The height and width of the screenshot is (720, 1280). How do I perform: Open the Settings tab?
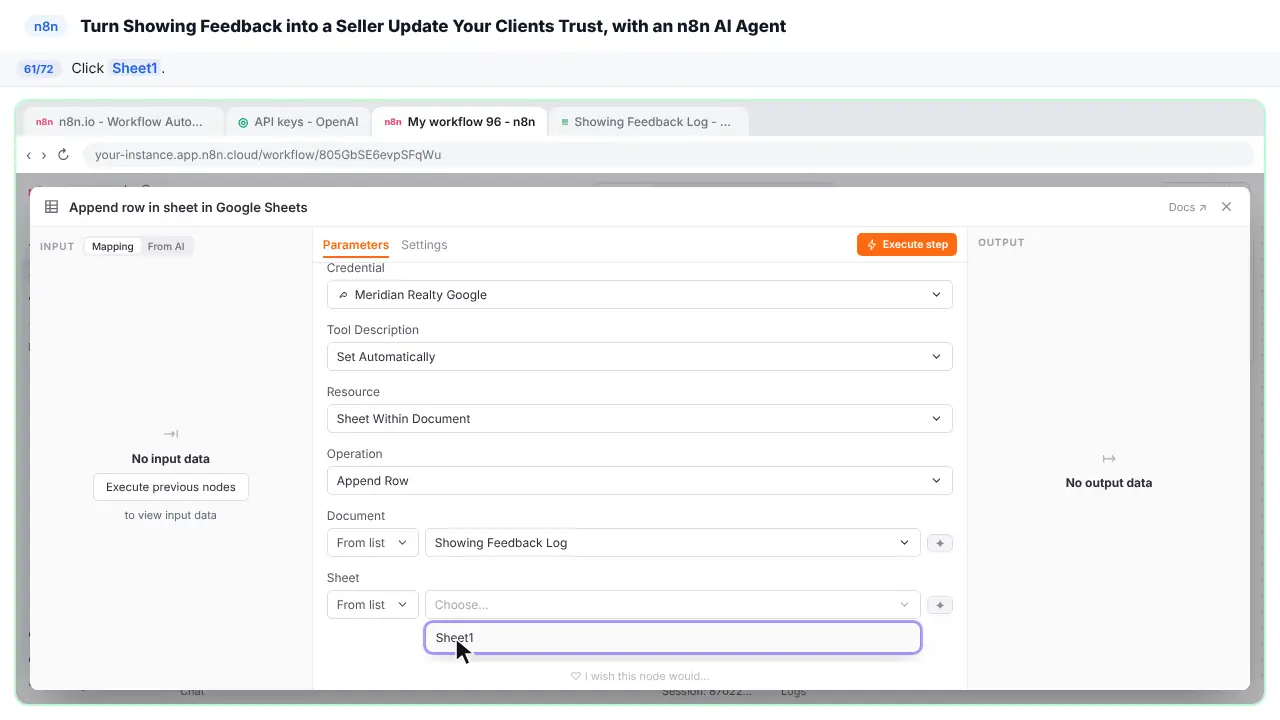coord(424,245)
